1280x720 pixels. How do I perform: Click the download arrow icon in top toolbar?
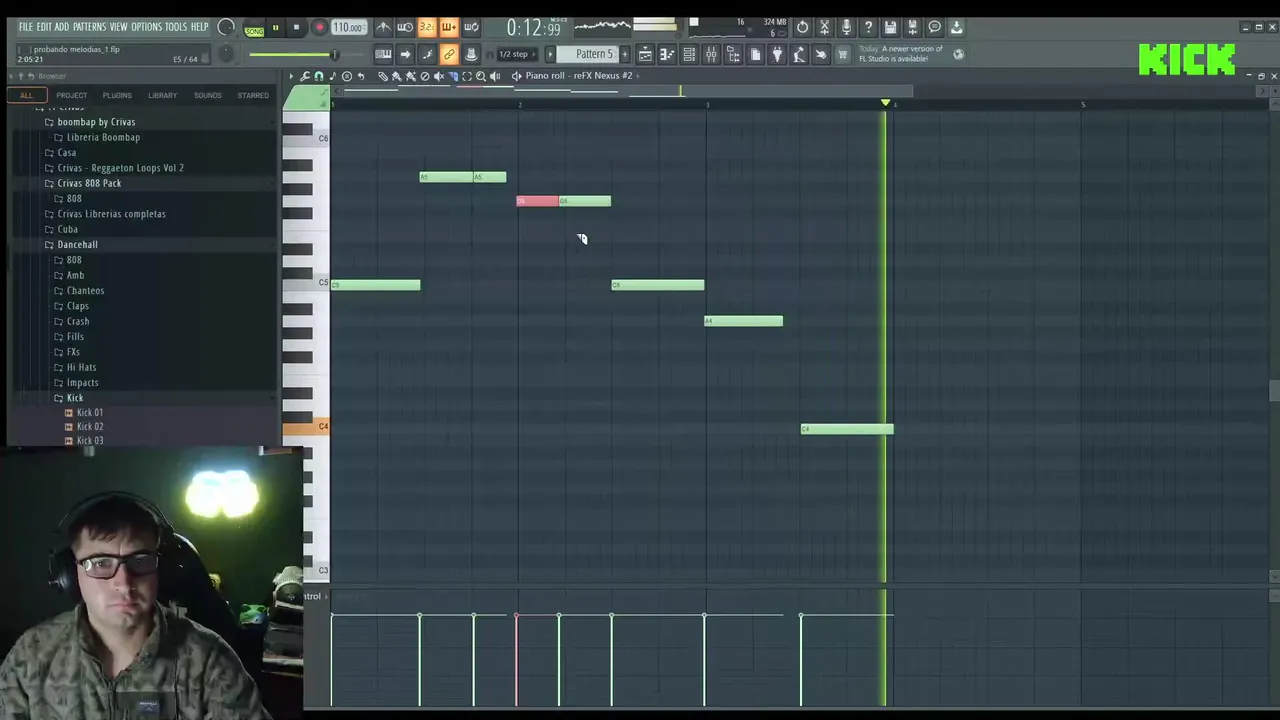point(956,27)
